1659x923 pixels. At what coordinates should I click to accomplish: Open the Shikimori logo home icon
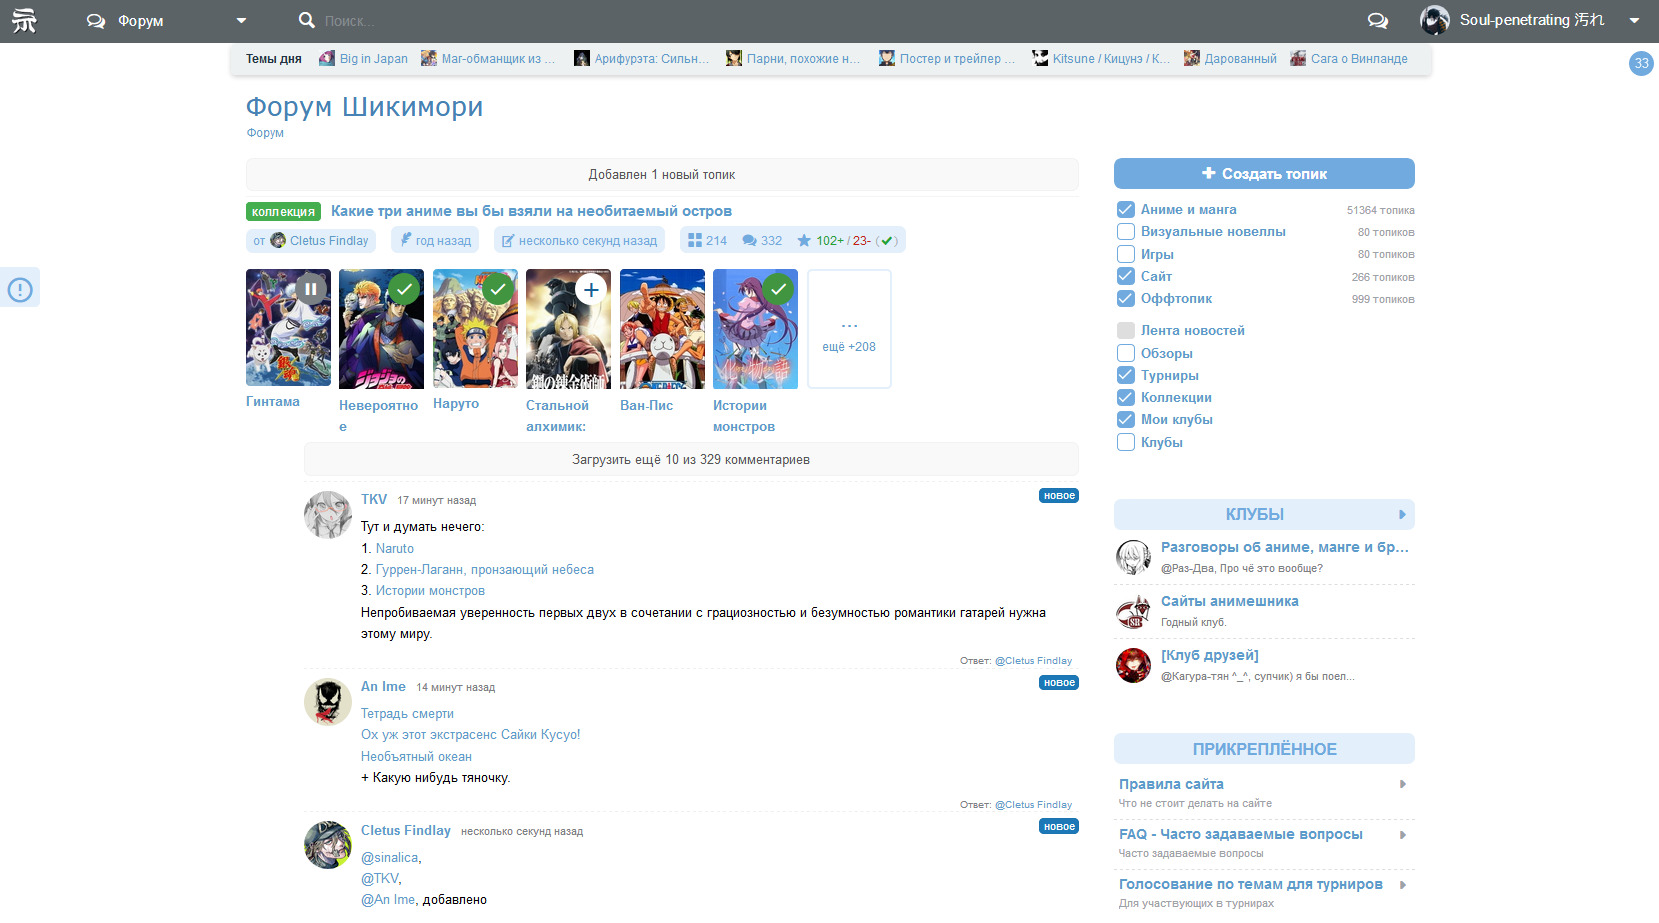tap(24, 21)
